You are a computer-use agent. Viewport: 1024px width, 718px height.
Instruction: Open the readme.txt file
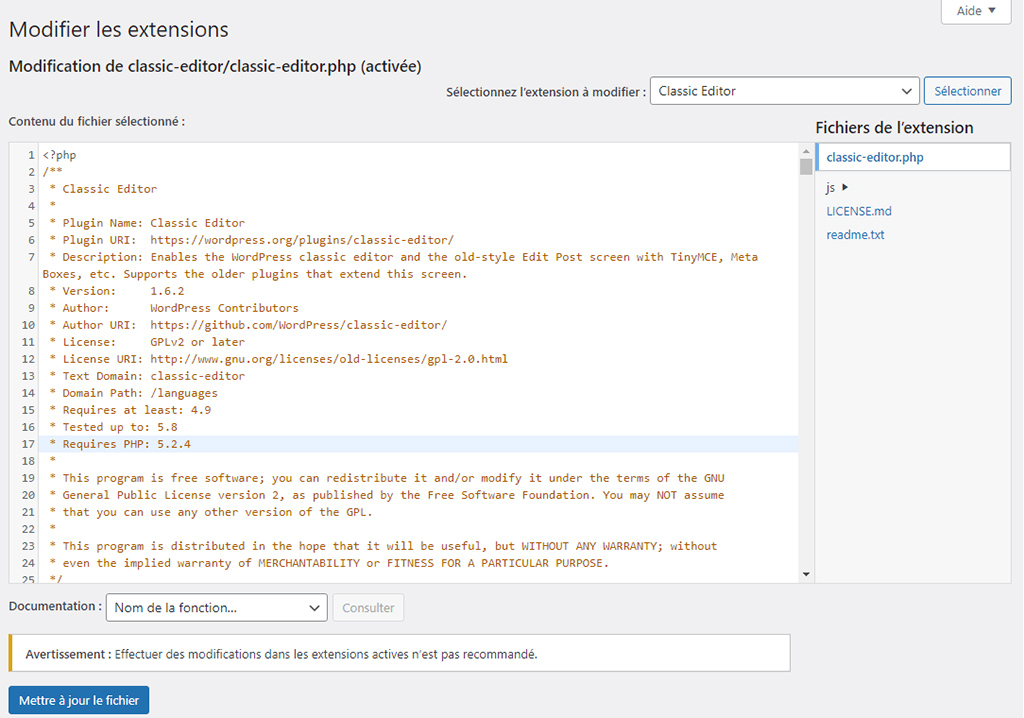[855, 235]
